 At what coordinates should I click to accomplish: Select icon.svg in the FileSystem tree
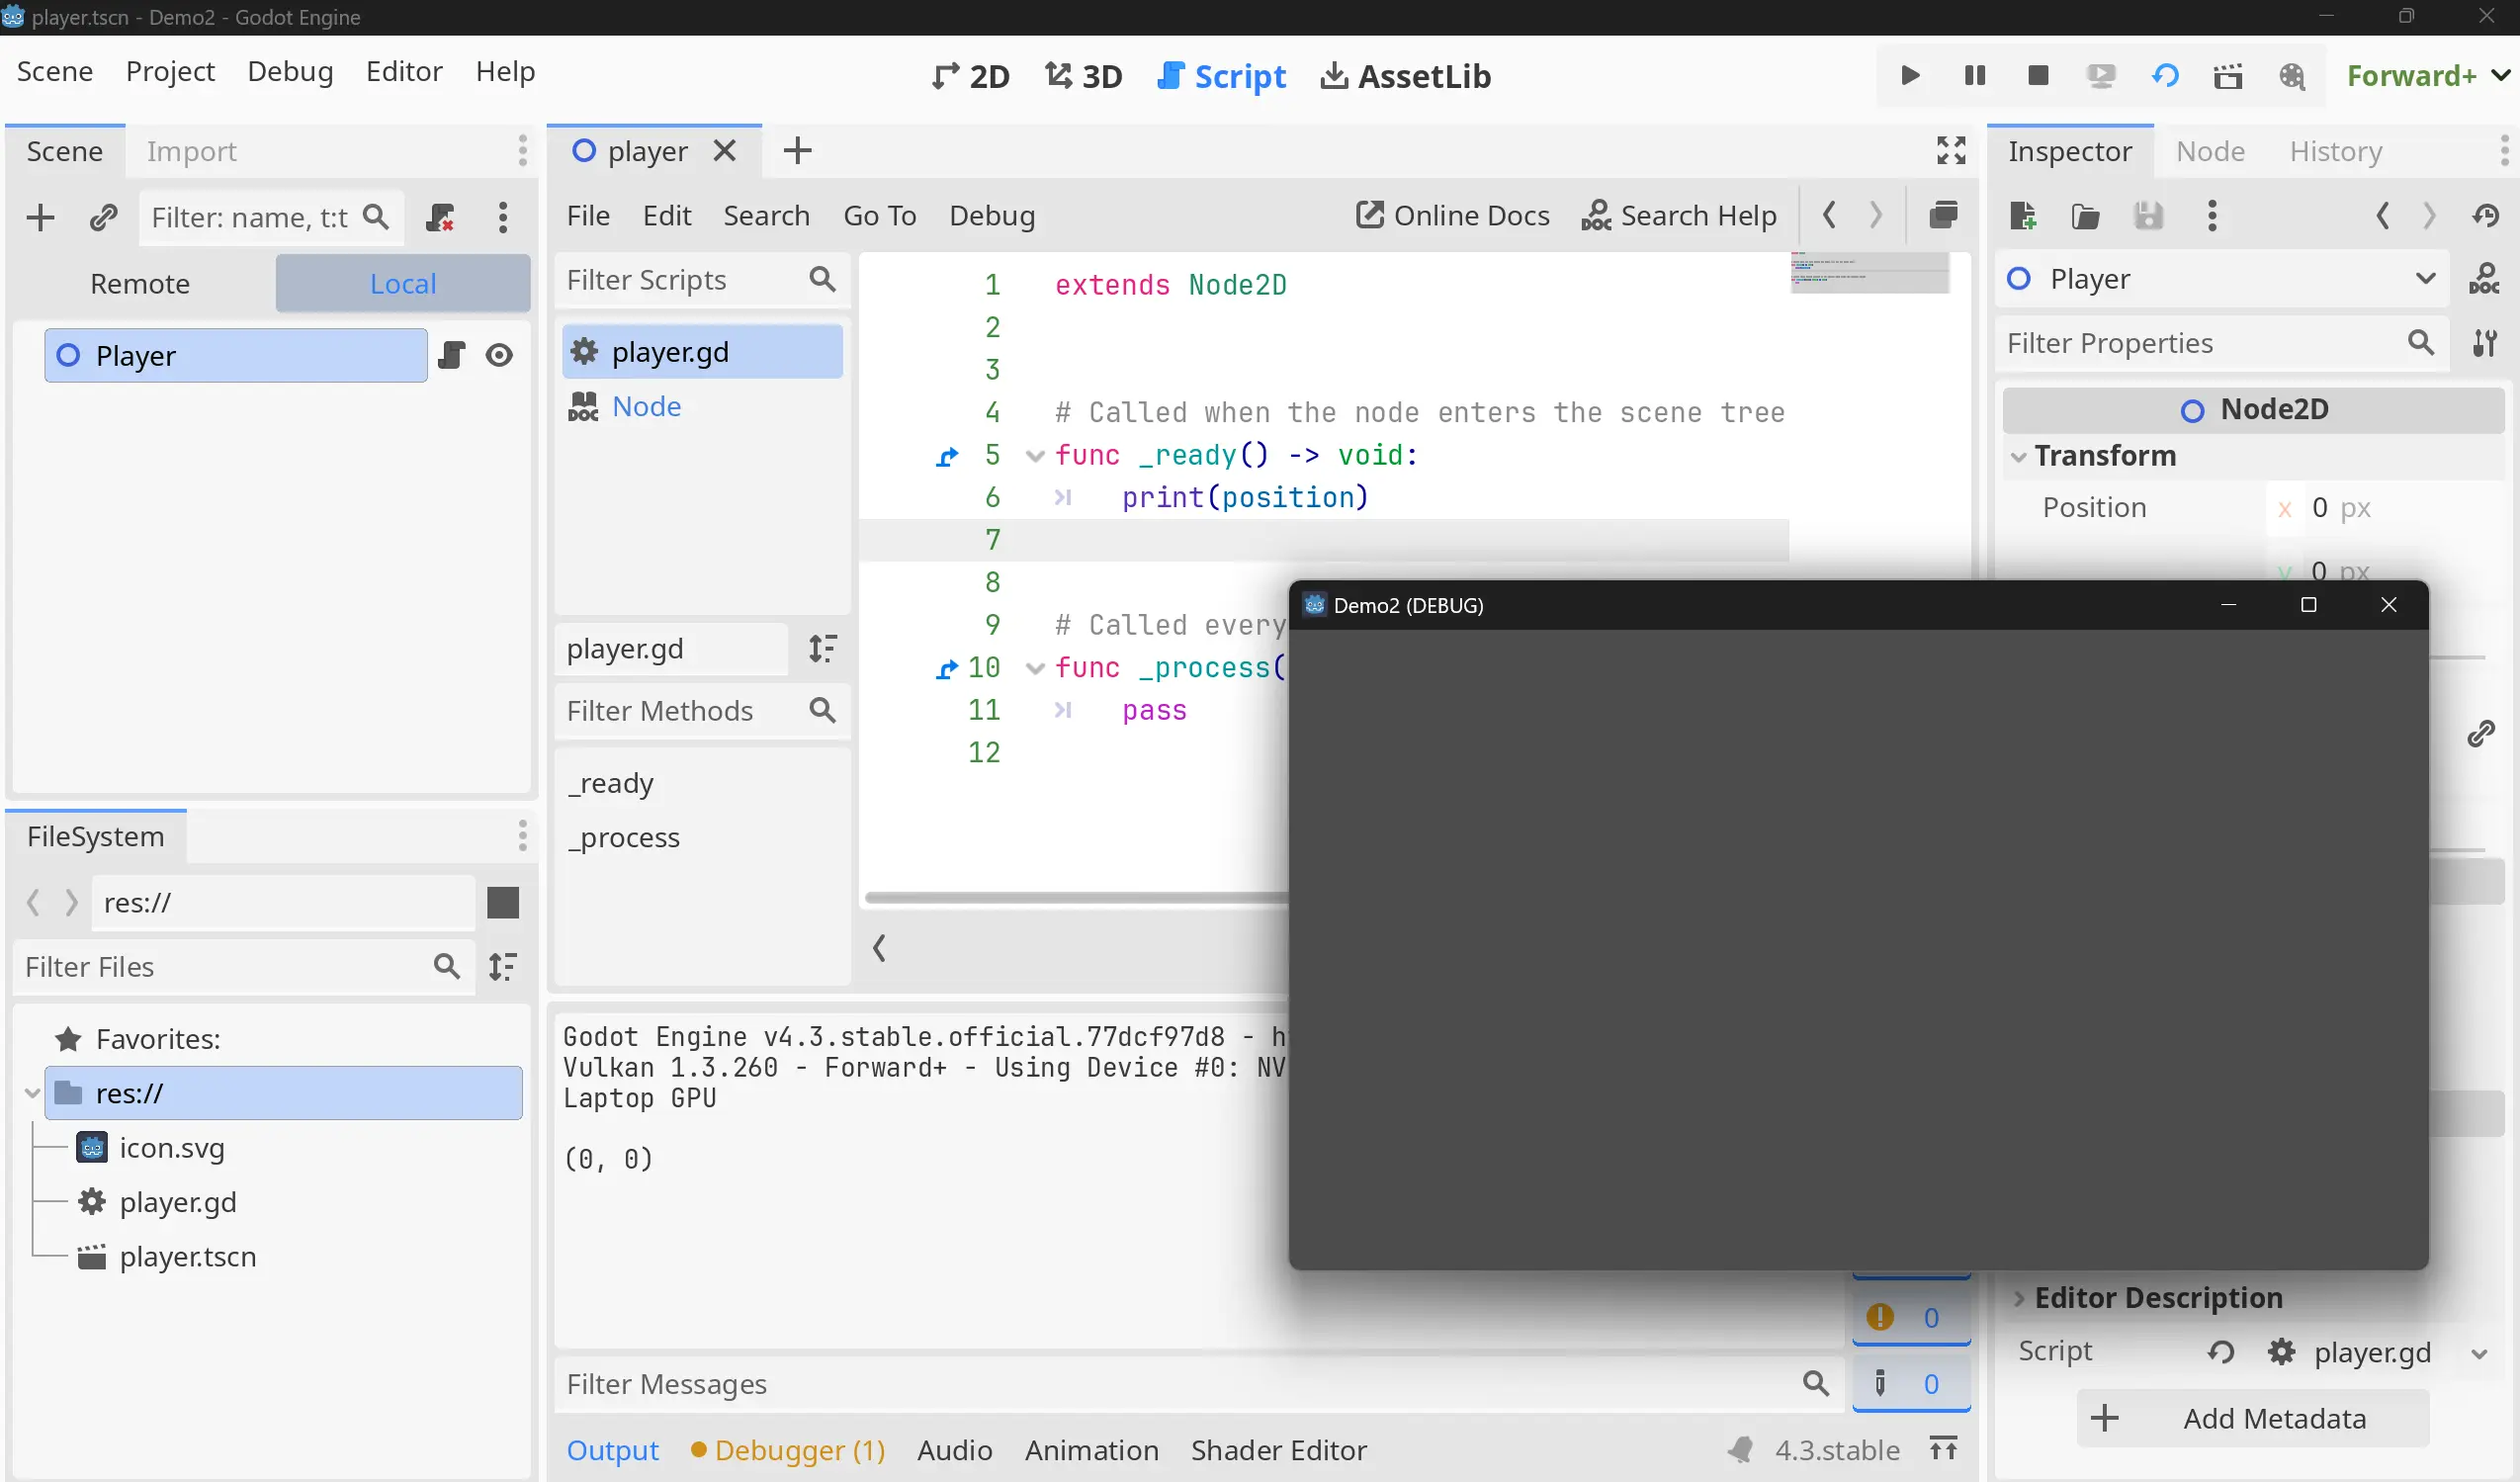[171, 1148]
